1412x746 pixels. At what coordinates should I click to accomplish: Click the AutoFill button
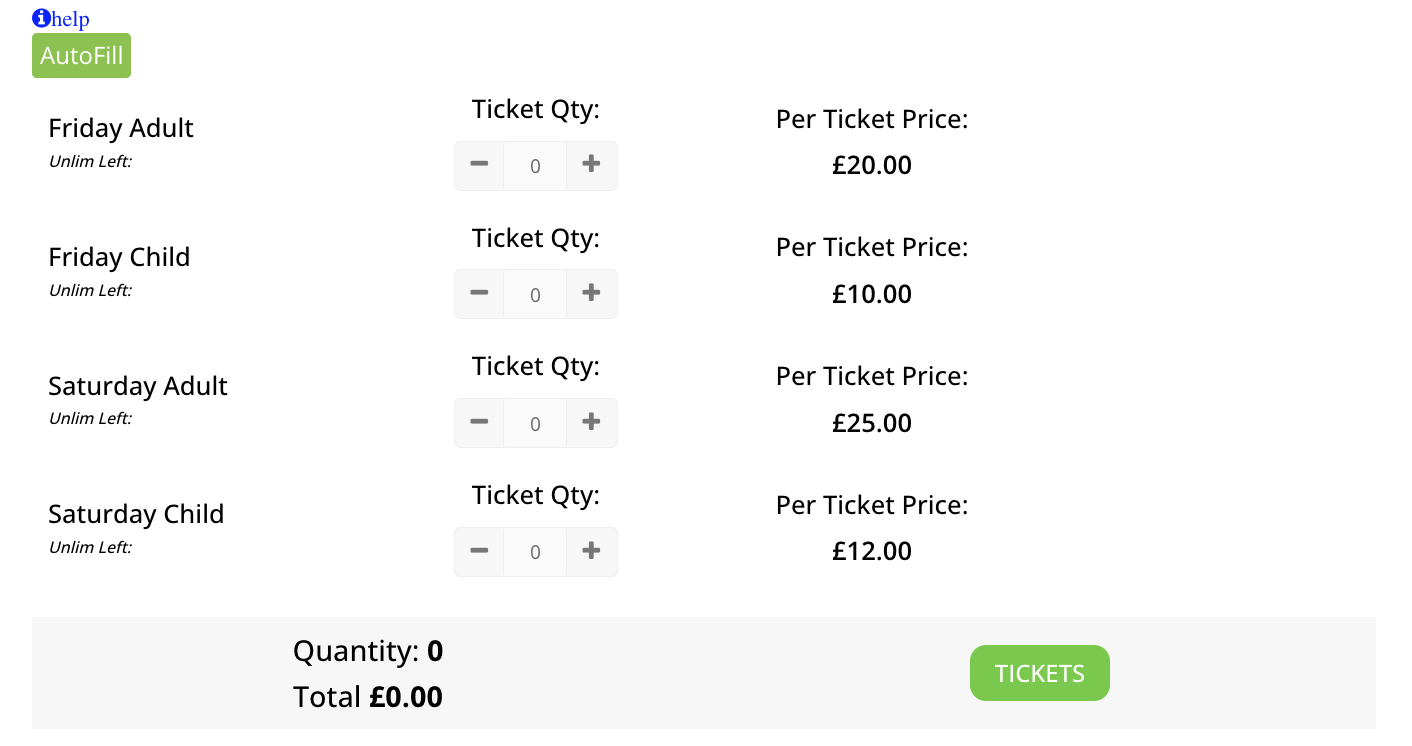pos(81,55)
